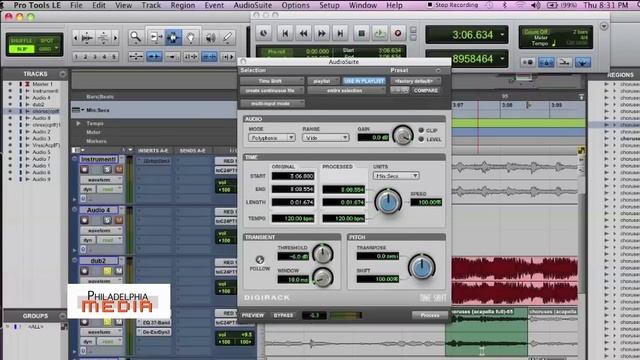This screenshot has height=360, width=640.
Task: Adjust the Transpose pitch knob
Action: [422, 267]
